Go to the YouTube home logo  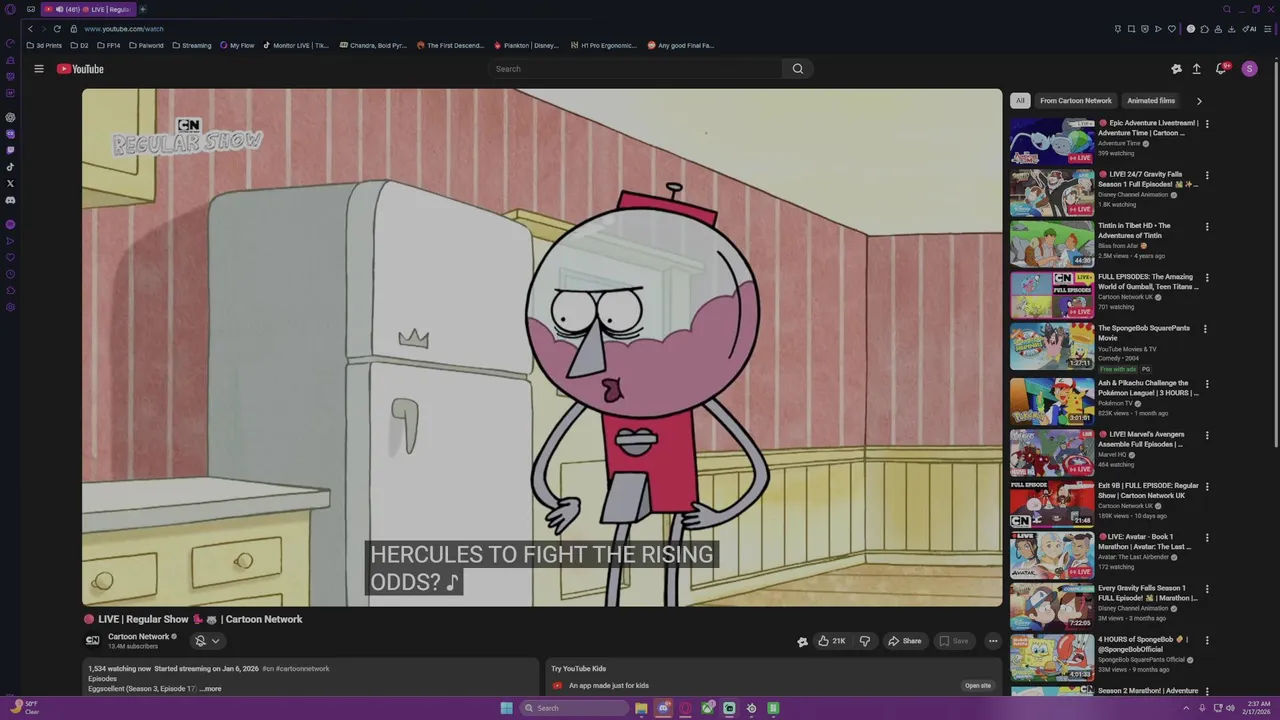pyautogui.click(x=80, y=69)
